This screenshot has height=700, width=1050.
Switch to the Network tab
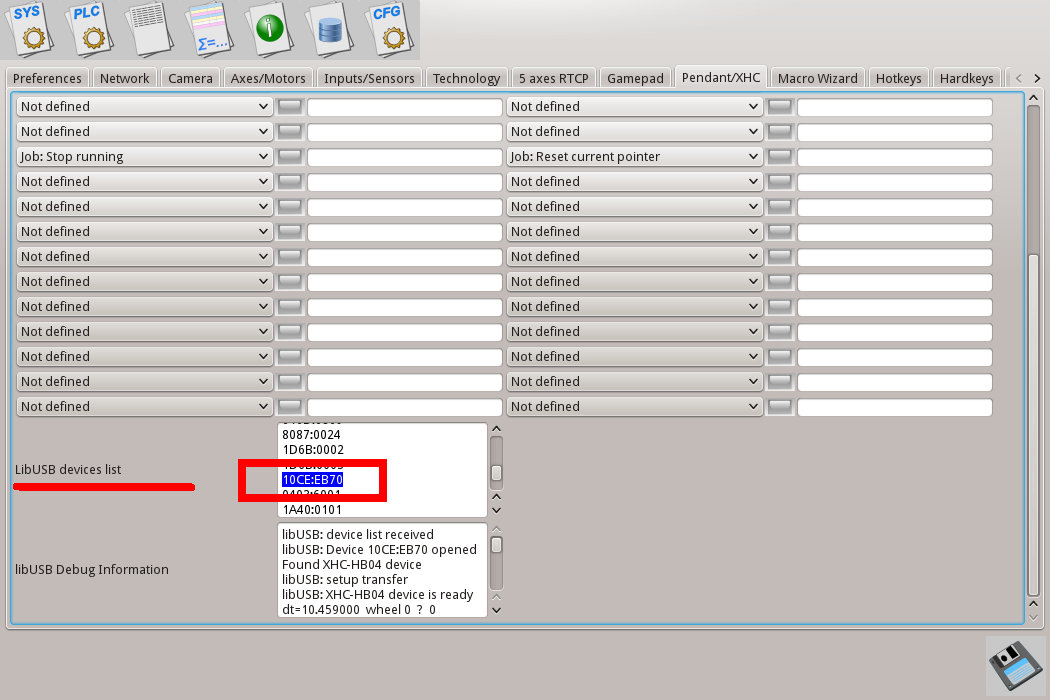click(125, 78)
